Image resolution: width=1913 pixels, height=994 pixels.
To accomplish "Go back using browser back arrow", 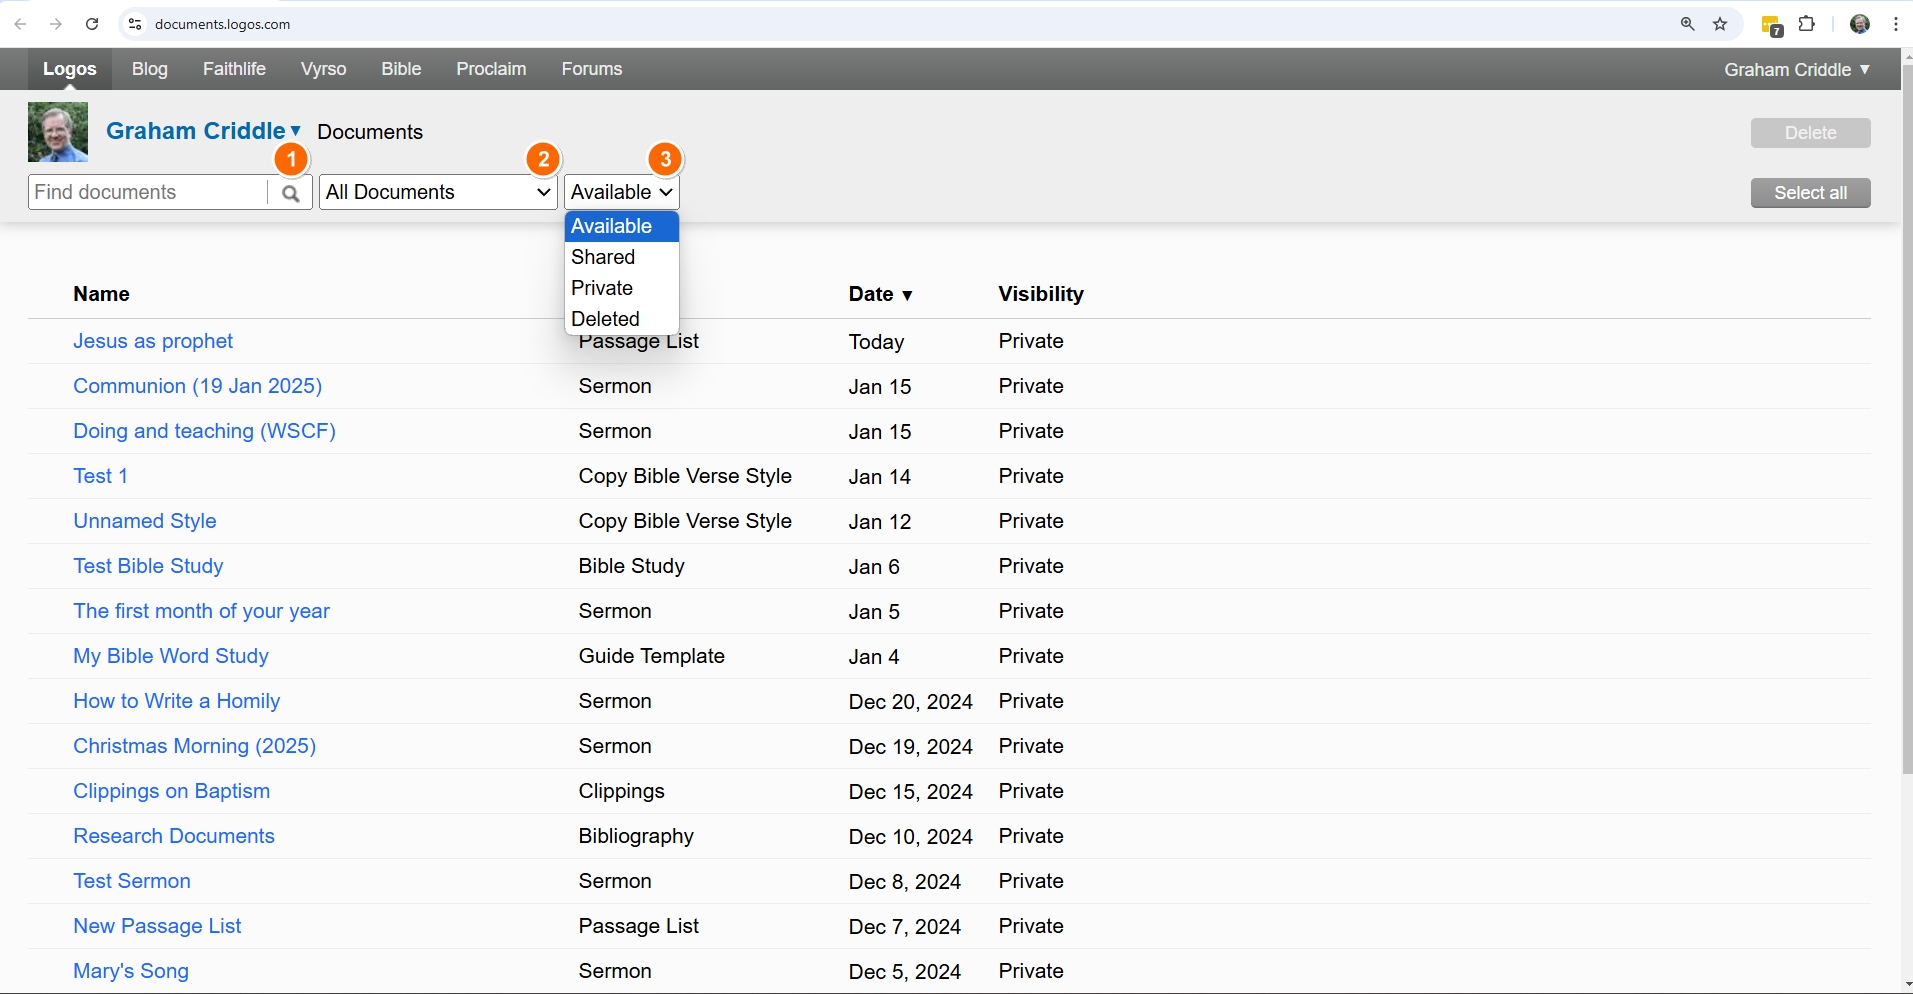I will (x=20, y=24).
